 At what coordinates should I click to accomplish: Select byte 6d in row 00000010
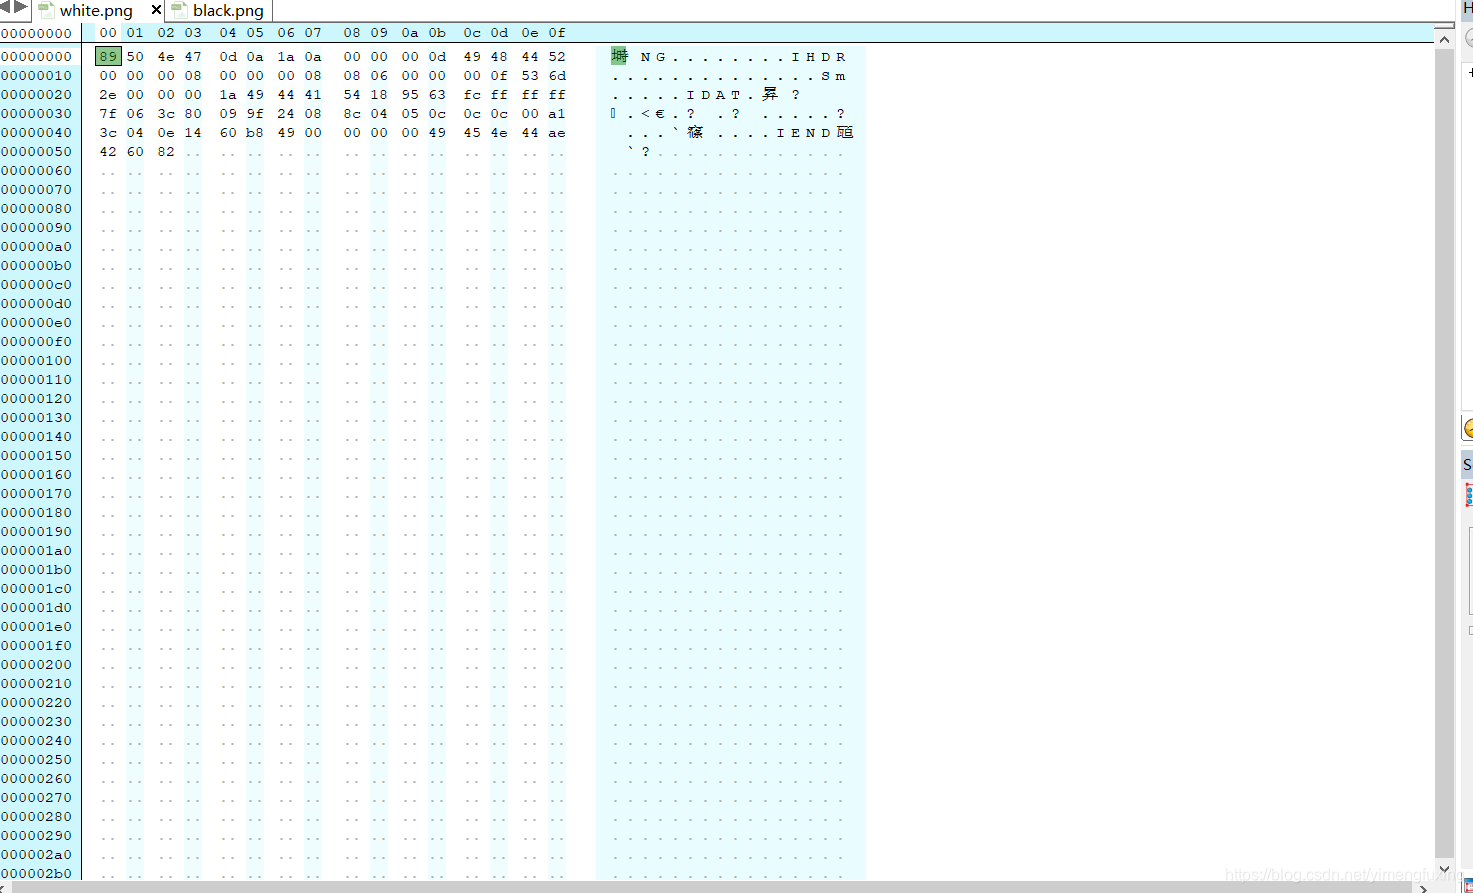(557, 76)
